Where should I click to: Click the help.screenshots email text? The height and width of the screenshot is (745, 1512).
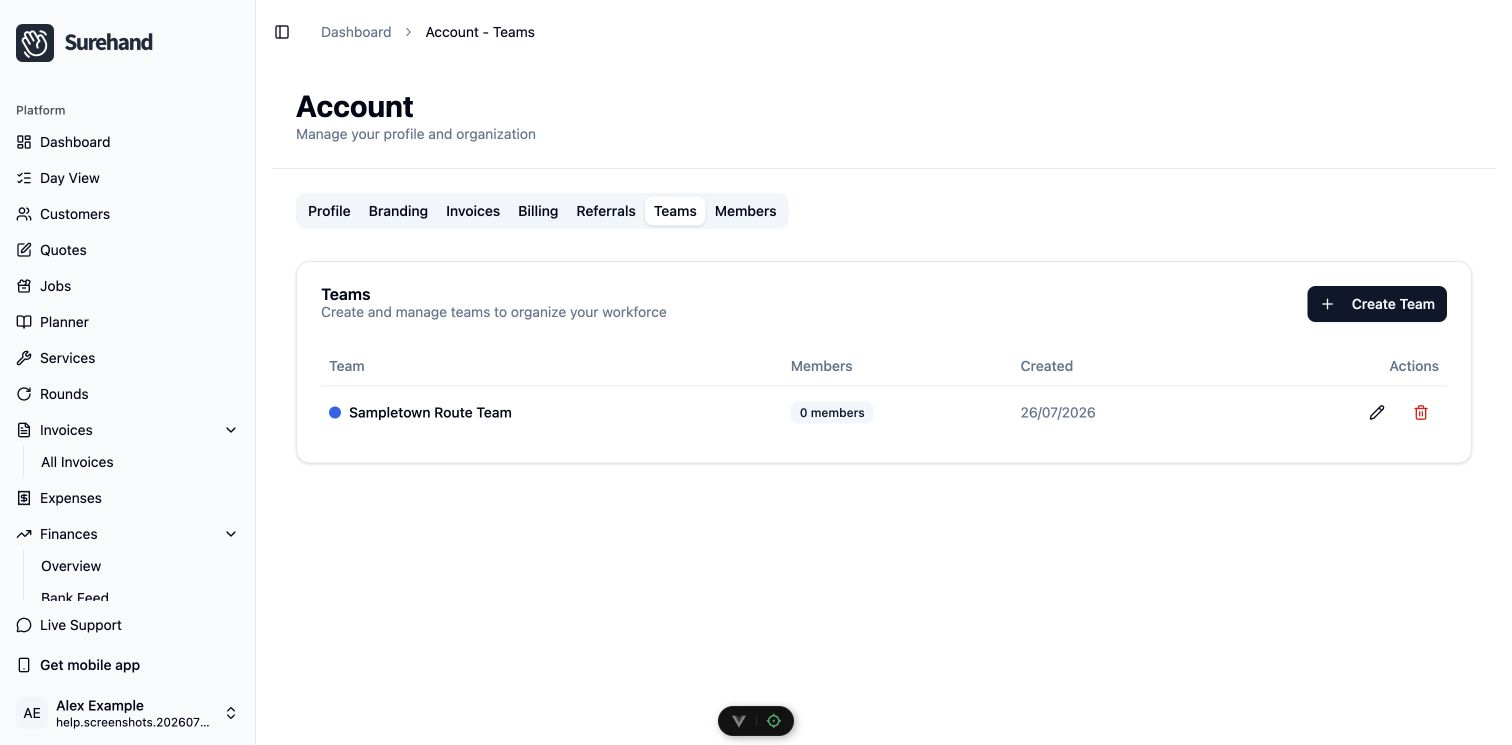133,722
